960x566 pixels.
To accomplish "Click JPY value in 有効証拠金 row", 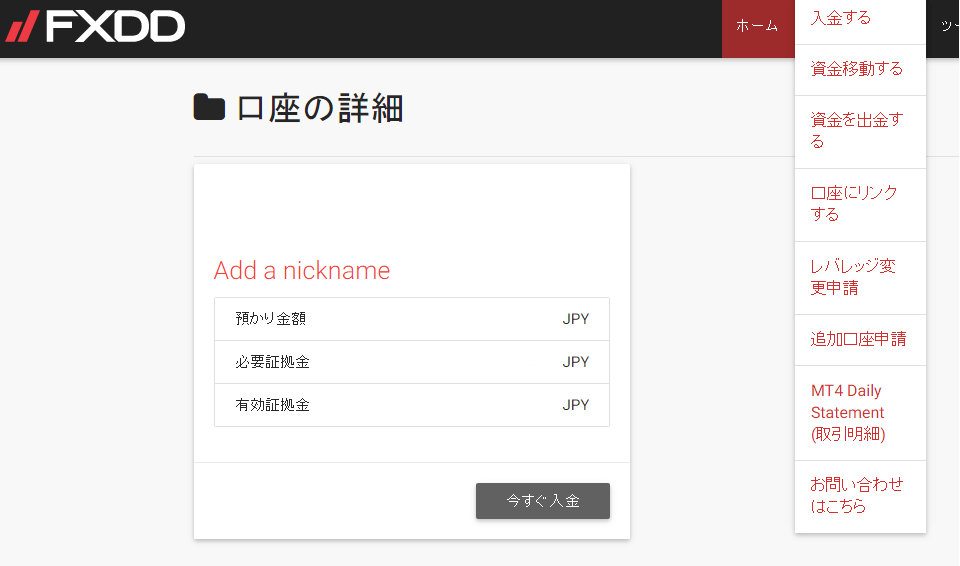I will tap(576, 405).
